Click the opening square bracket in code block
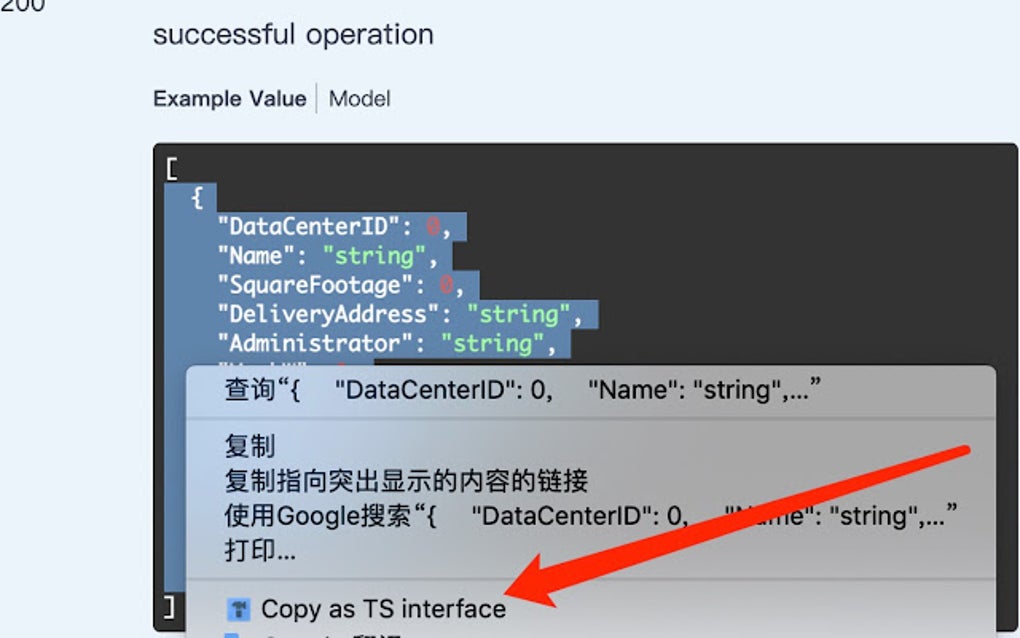 pos(172,169)
